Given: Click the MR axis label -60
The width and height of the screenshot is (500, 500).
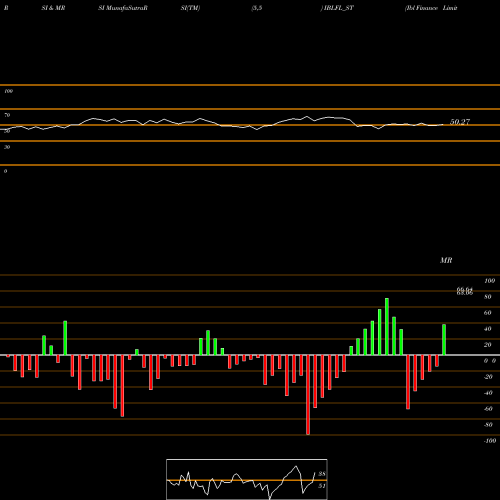Looking at the screenshot, I should pos(488,409).
